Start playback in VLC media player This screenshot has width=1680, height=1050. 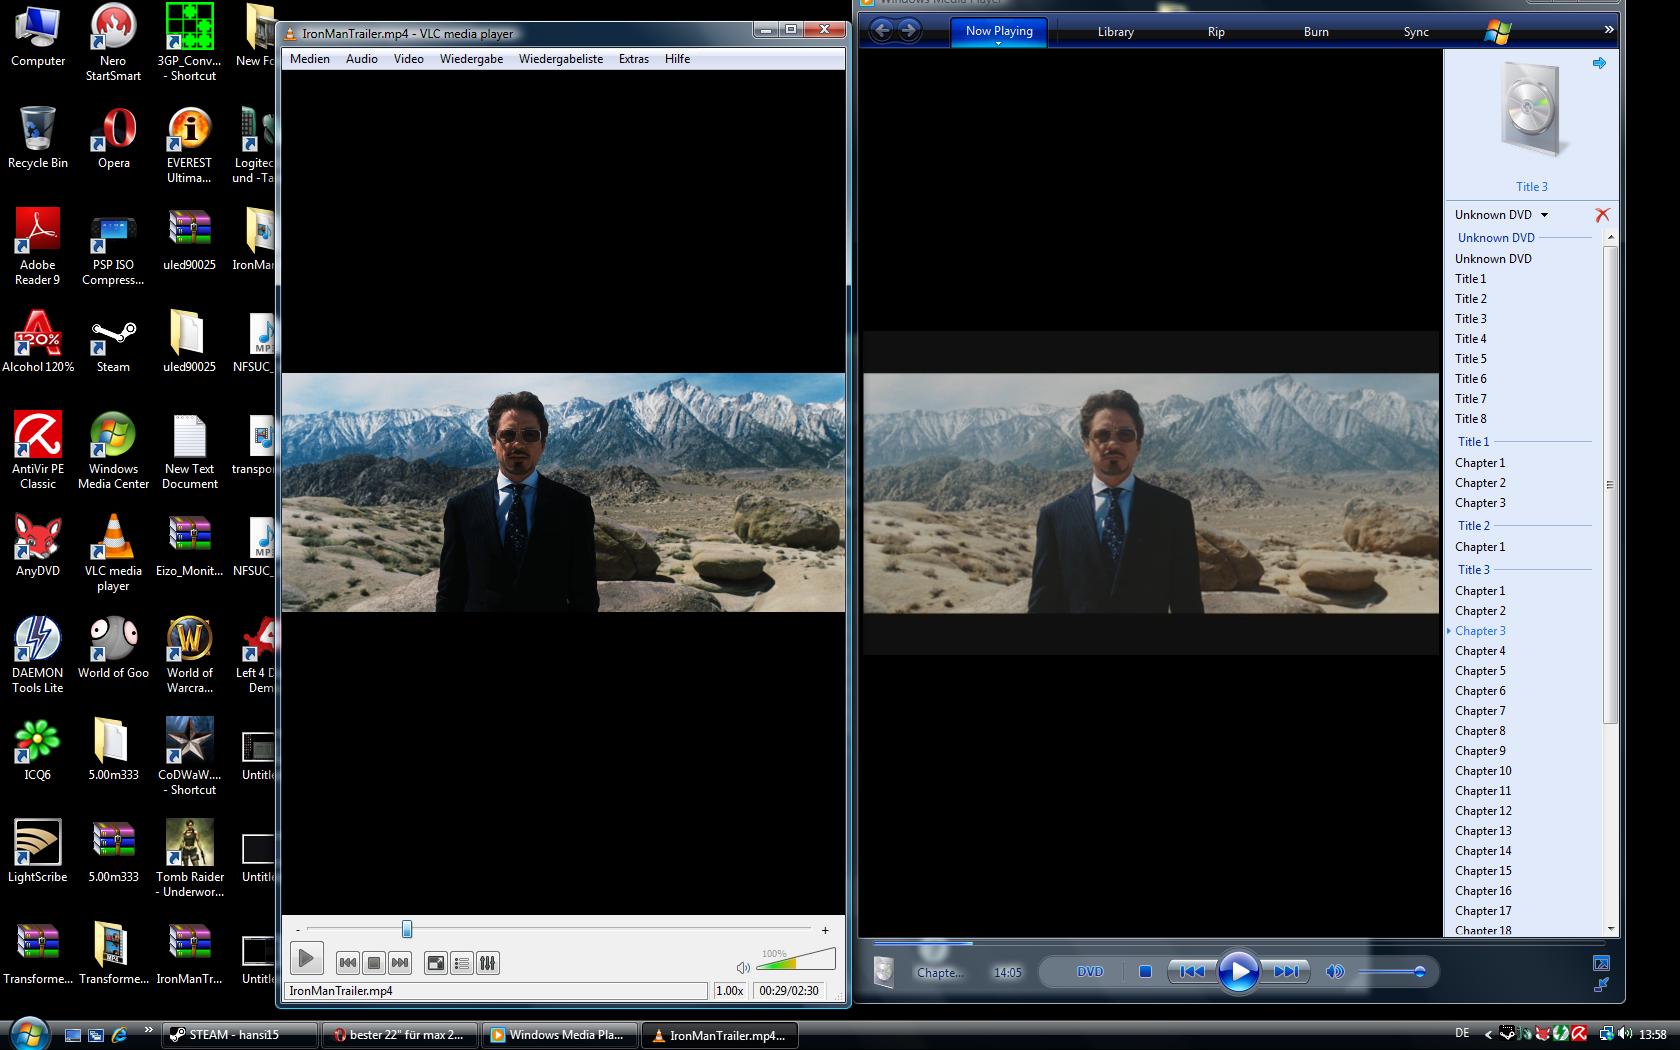tap(307, 960)
